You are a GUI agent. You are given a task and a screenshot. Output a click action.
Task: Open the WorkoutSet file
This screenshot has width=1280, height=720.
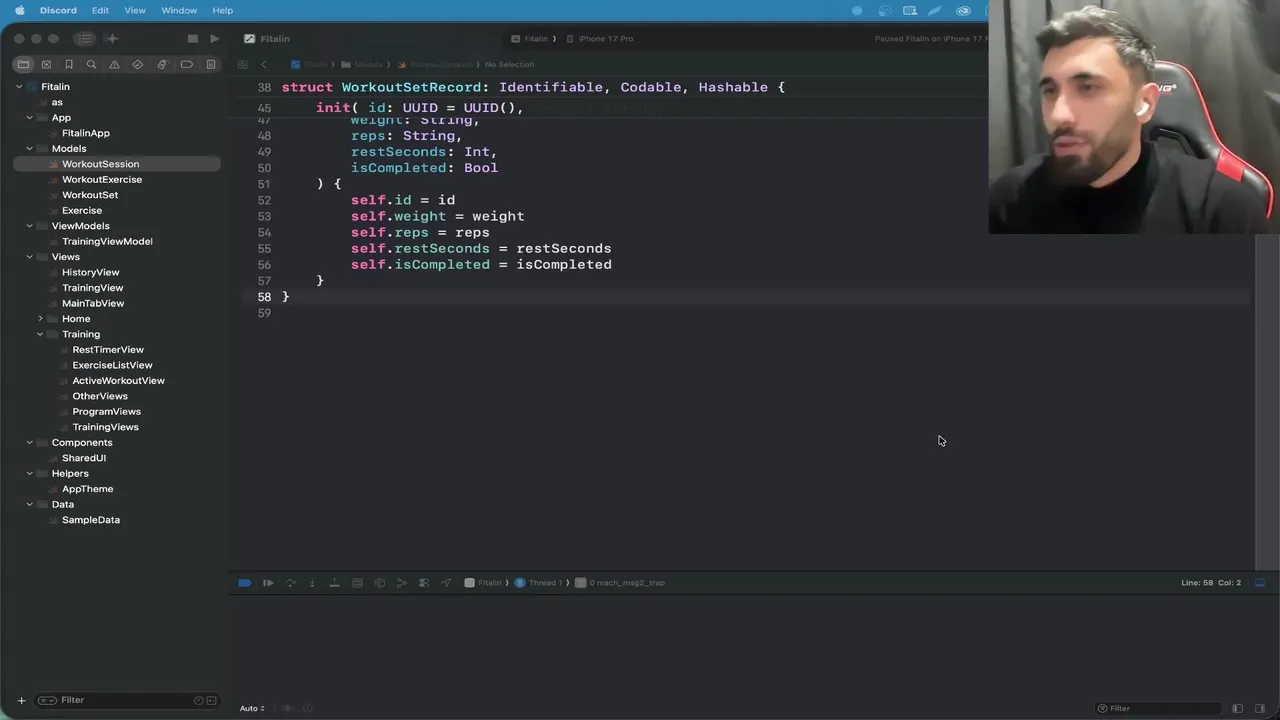click(x=90, y=195)
